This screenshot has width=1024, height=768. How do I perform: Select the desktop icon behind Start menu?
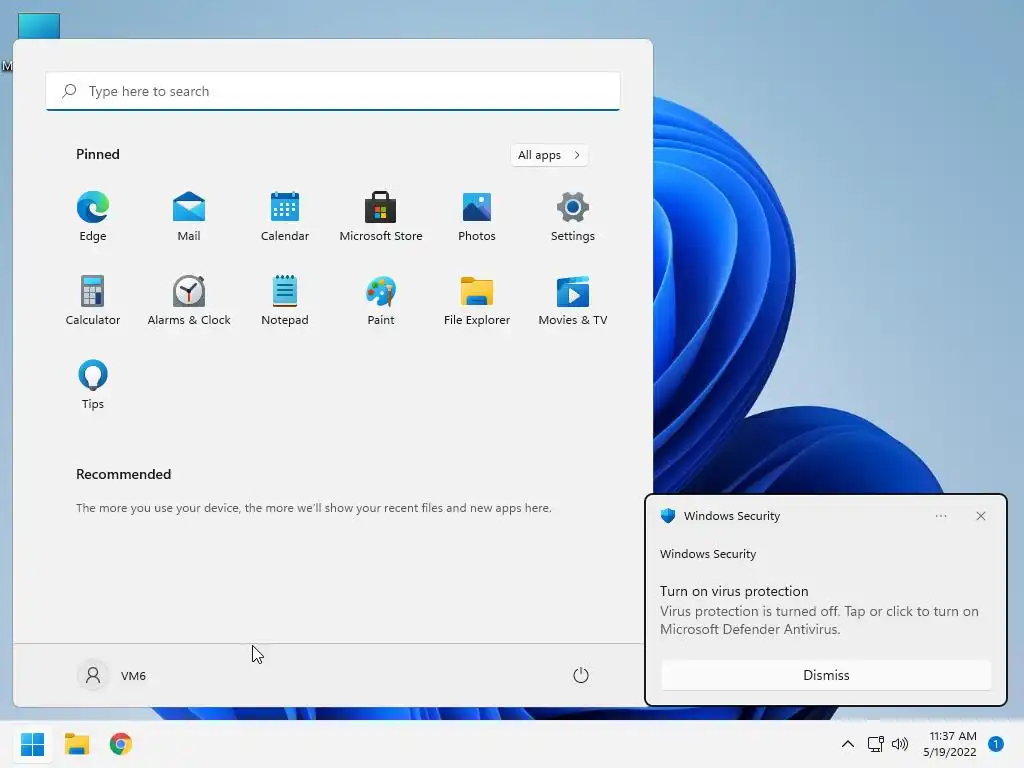(x=39, y=26)
